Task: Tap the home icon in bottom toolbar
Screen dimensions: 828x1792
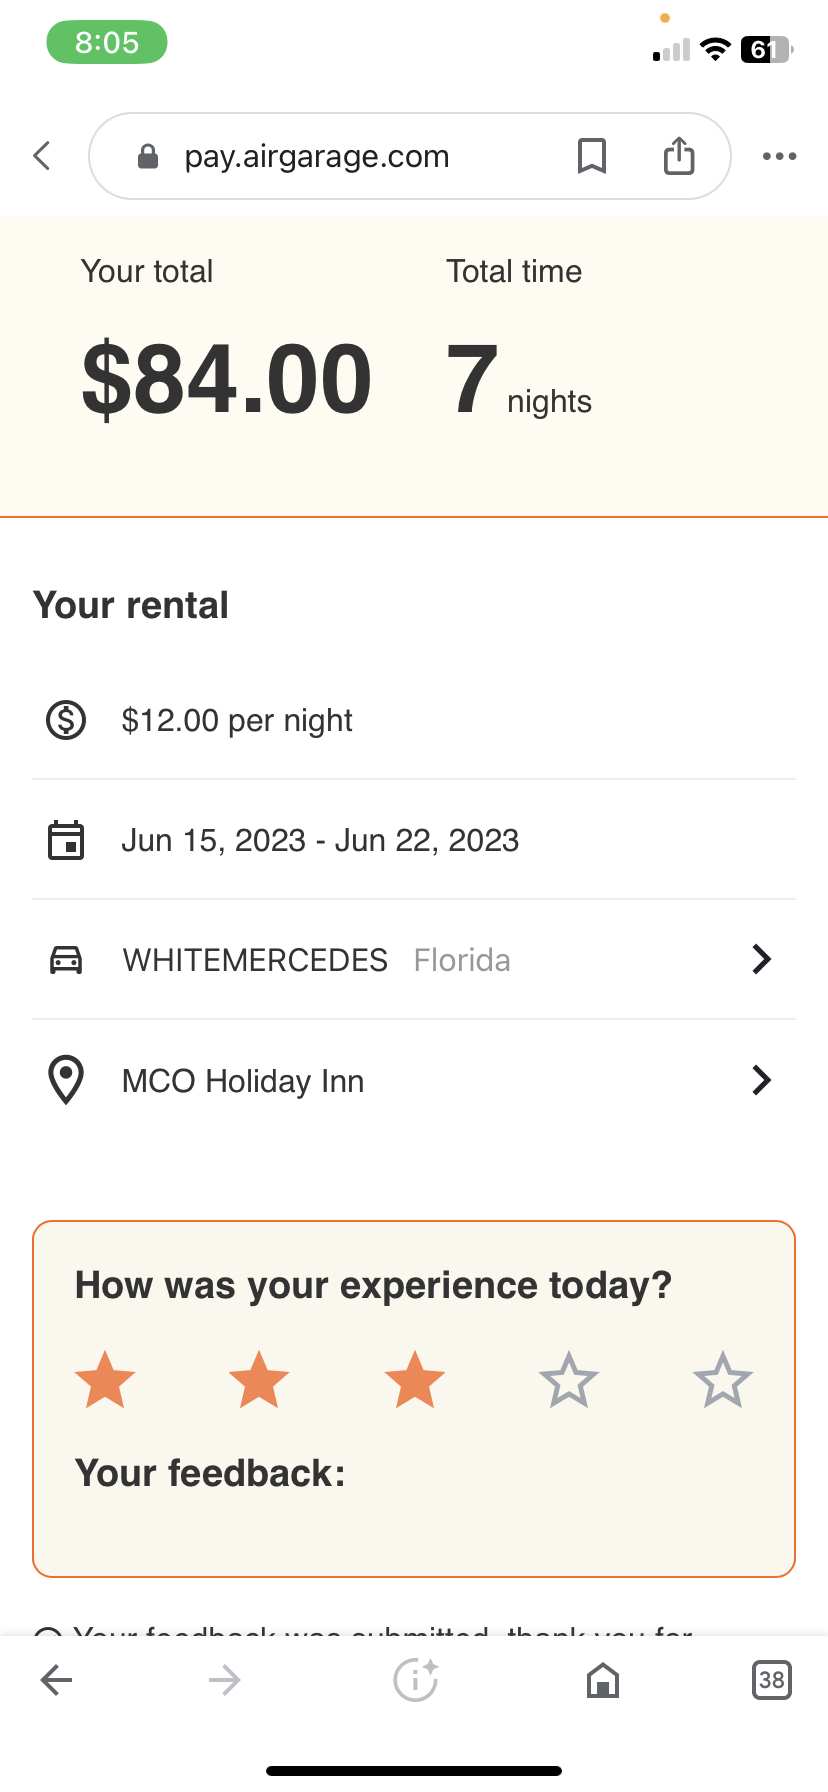Action: coord(602,1680)
